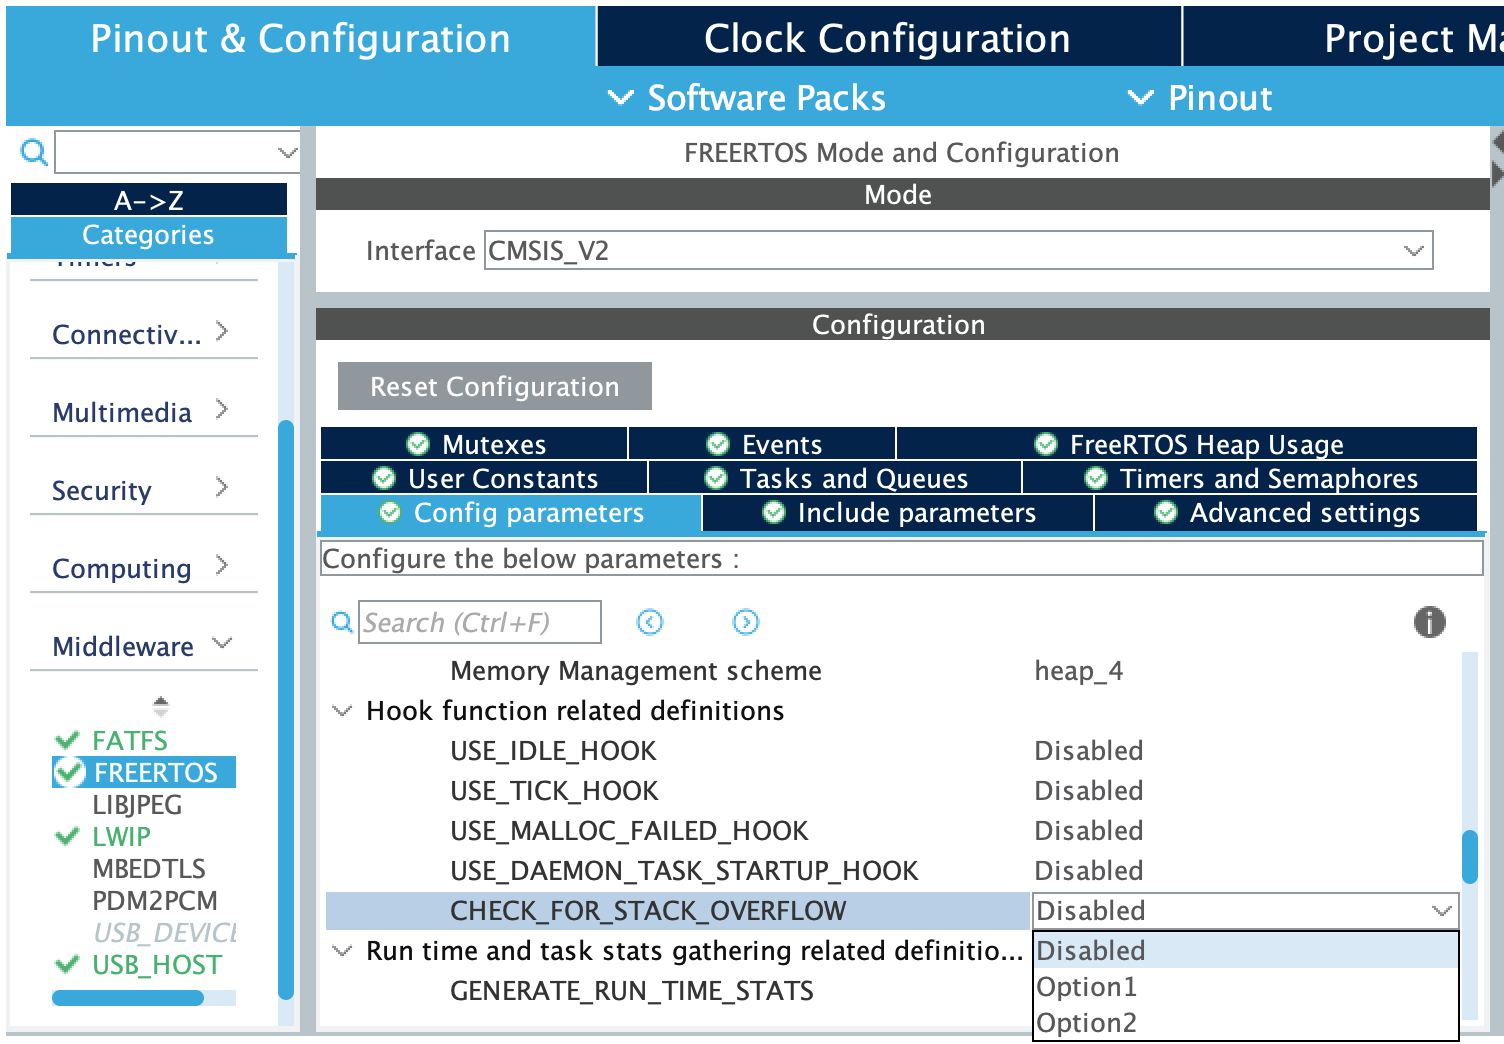1504x1044 pixels.
Task: Click the FATFS check mark icon
Action: [67, 740]
